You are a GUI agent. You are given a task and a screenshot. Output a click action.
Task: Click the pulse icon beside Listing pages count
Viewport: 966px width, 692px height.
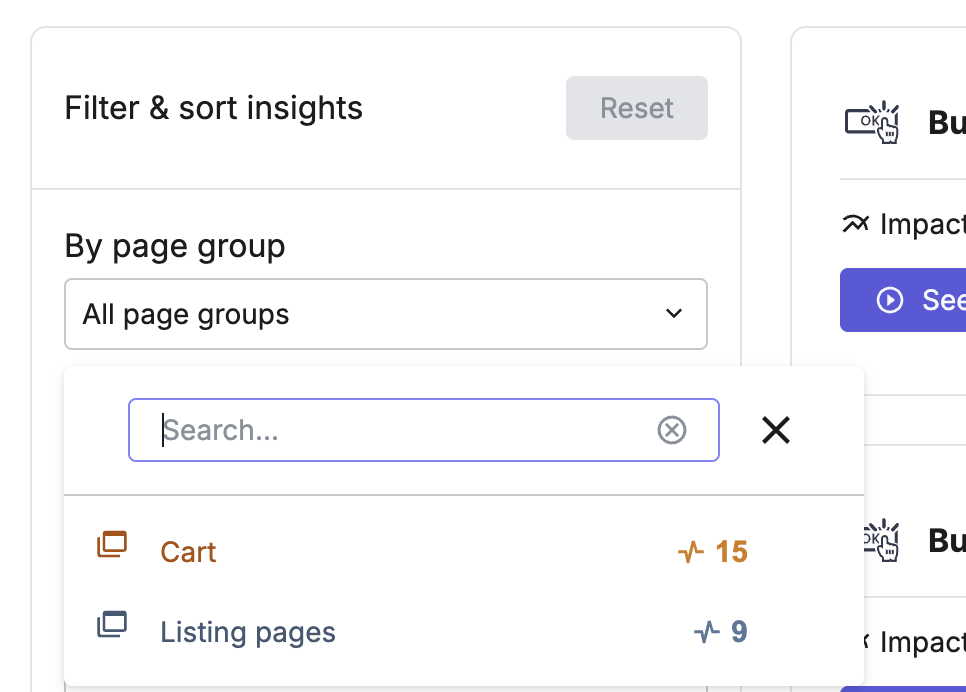(x=707, y=632)
